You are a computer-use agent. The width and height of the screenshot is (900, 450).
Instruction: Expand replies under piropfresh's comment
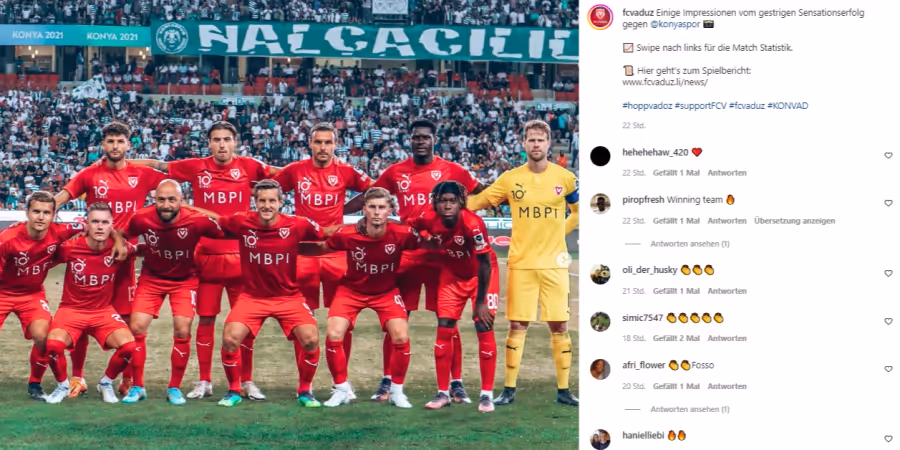coord(689,244)
